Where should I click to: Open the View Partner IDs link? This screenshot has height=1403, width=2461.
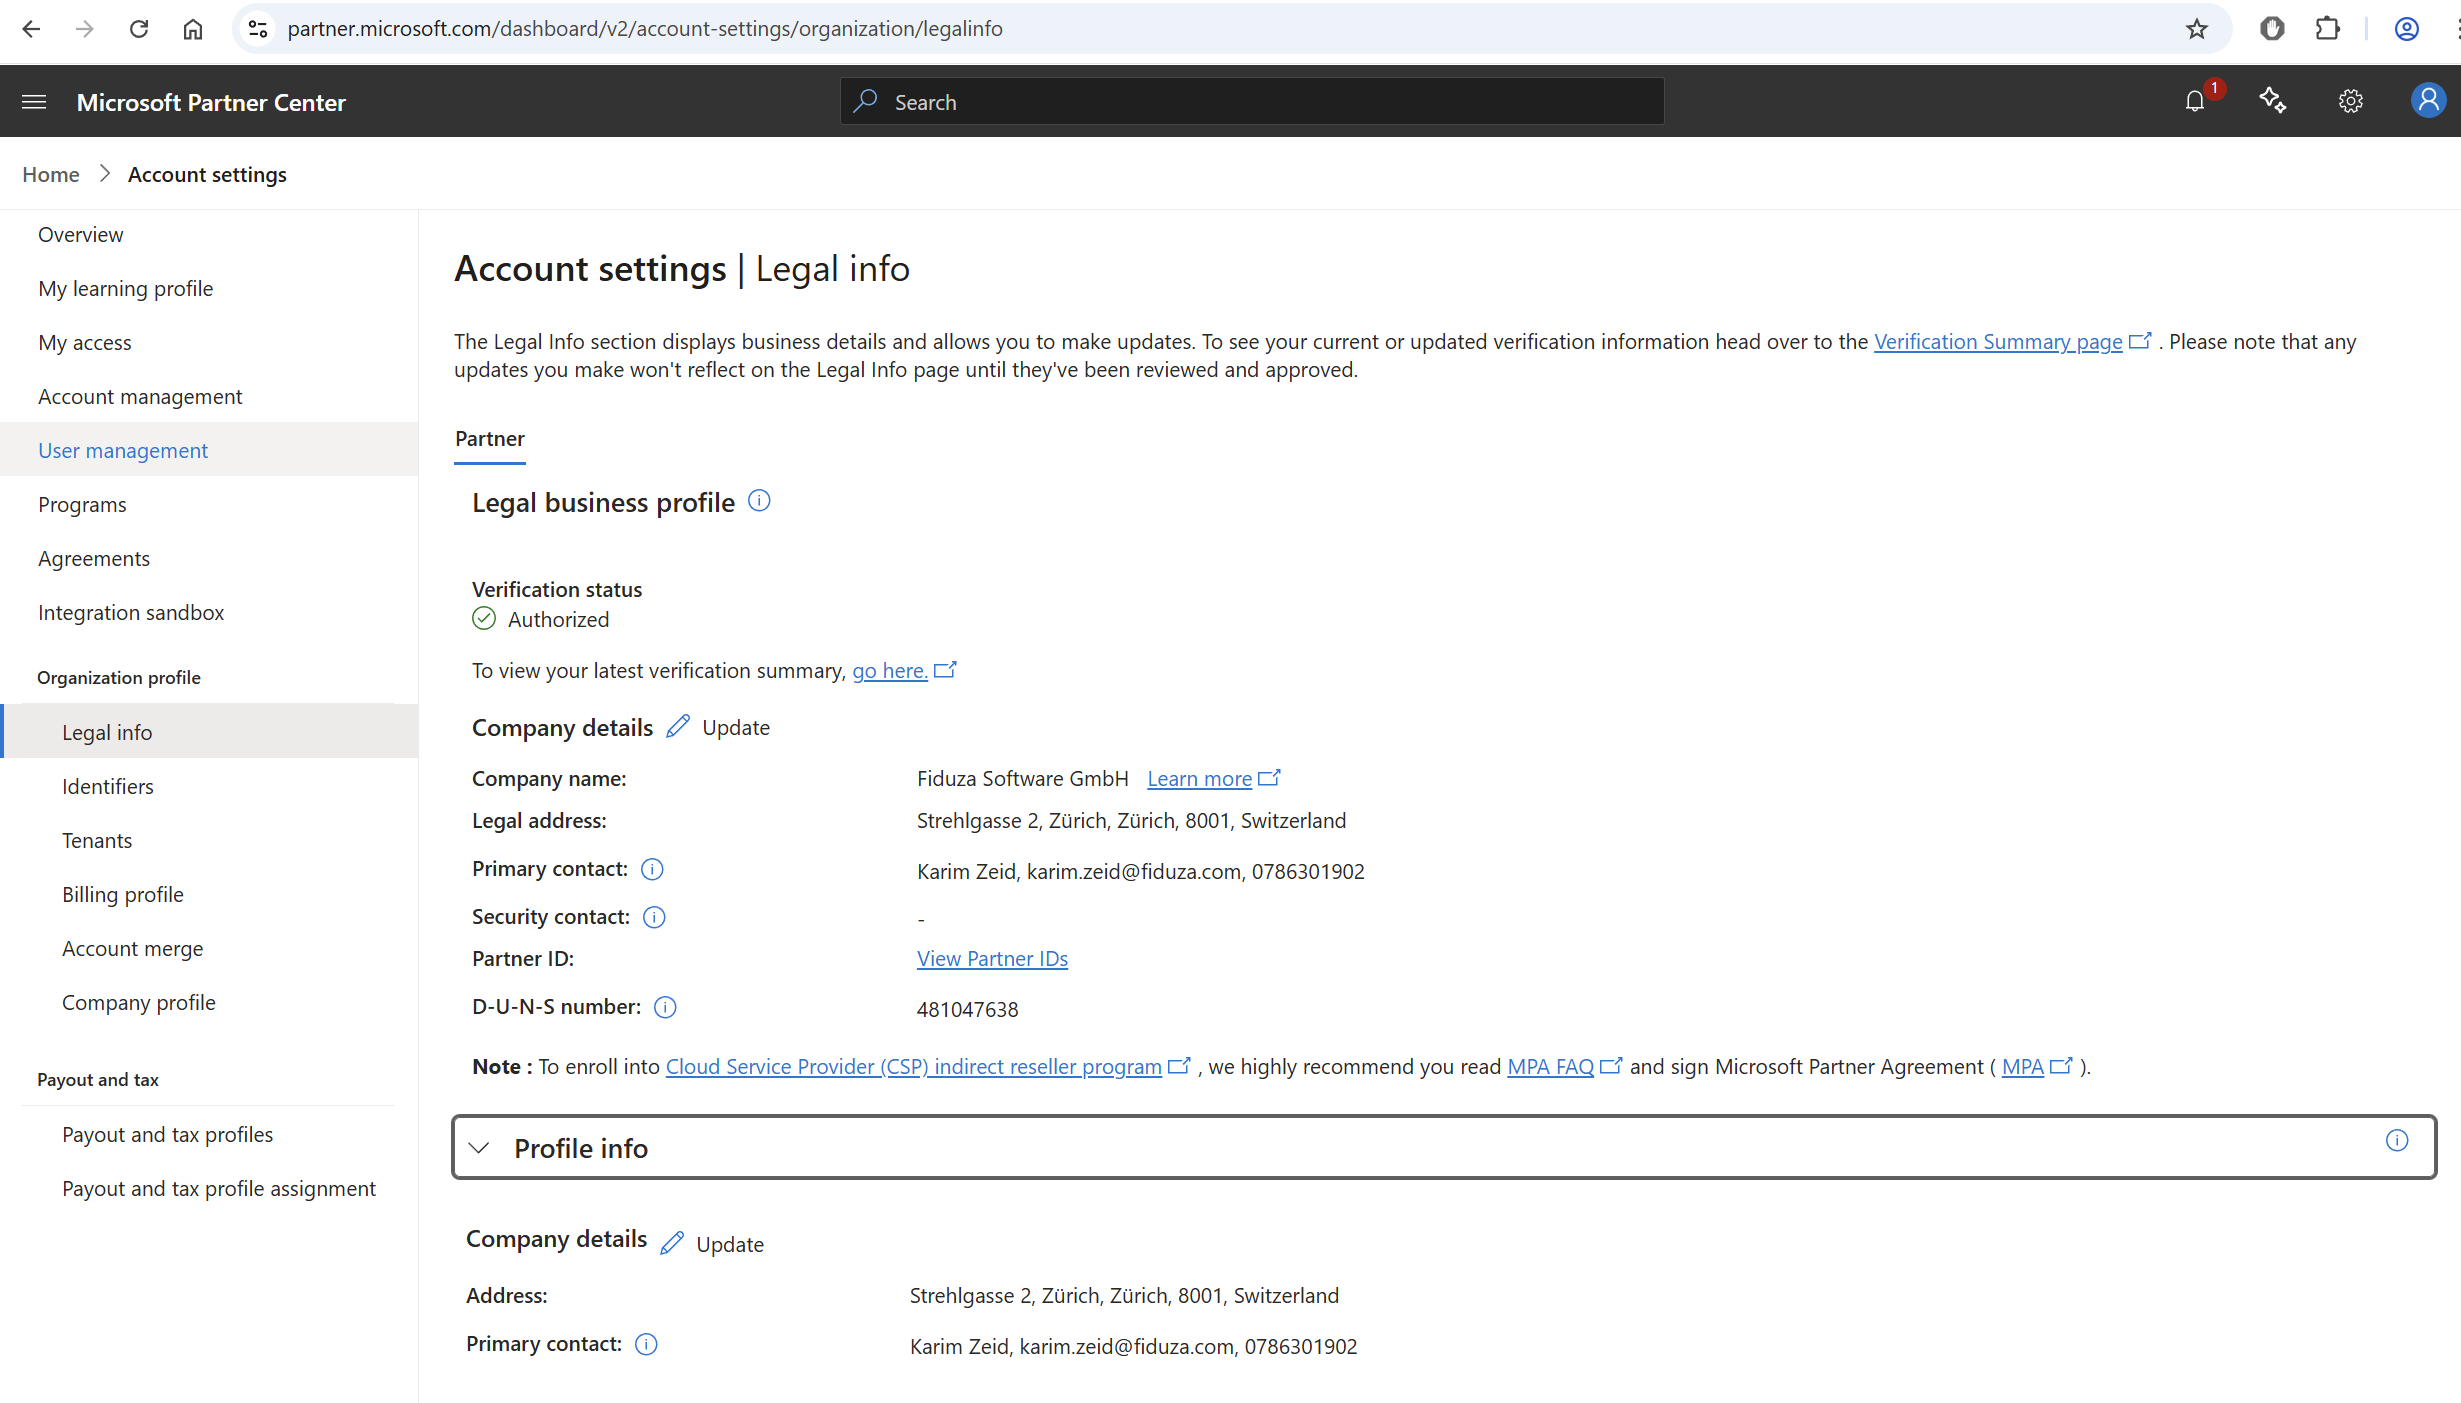(992, 959)
